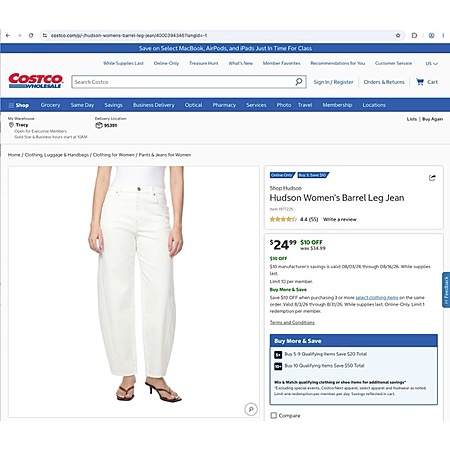Open Clothing for Women breadcrumb
Viewport: 450px width, 450px height.
(x=114, y=155)
